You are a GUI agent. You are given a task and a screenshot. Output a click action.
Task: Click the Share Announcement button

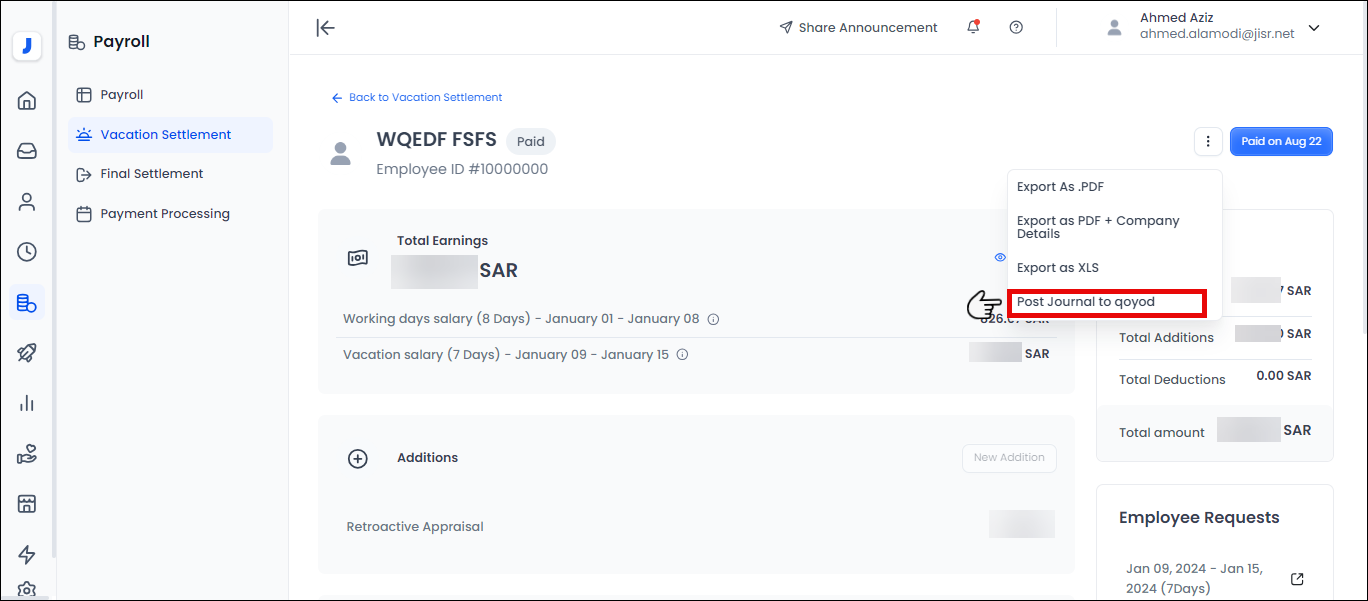pos(858,28)
